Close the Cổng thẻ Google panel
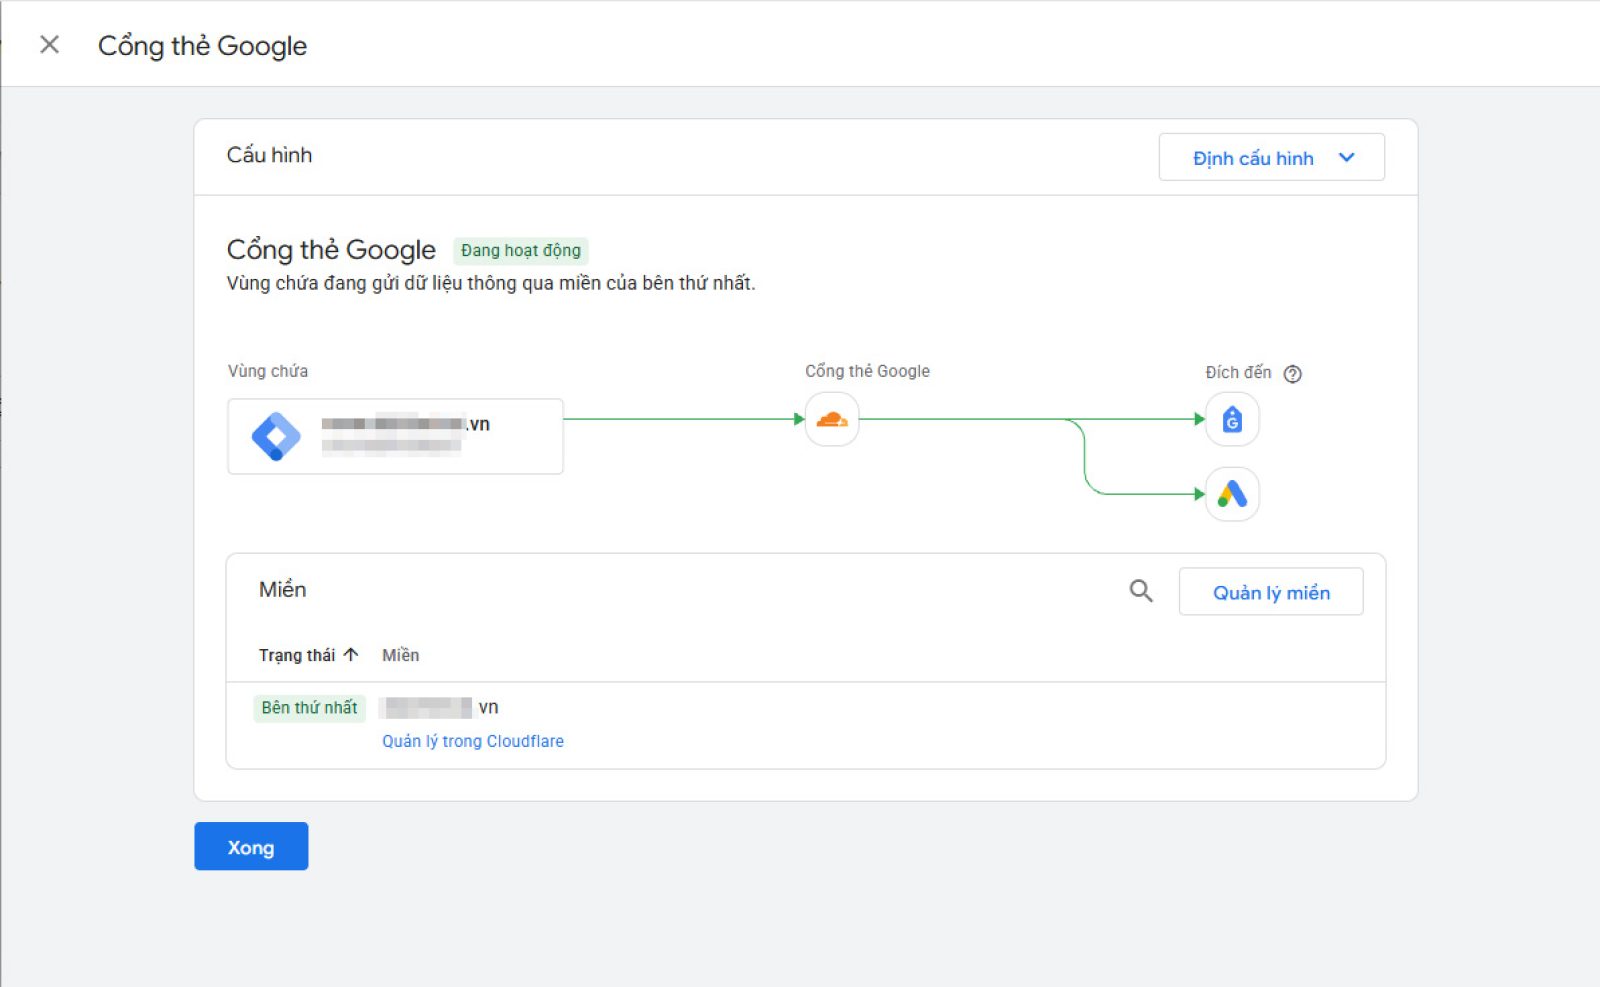Viewport: 1600px width, 987px height. [x=49, y=45]
